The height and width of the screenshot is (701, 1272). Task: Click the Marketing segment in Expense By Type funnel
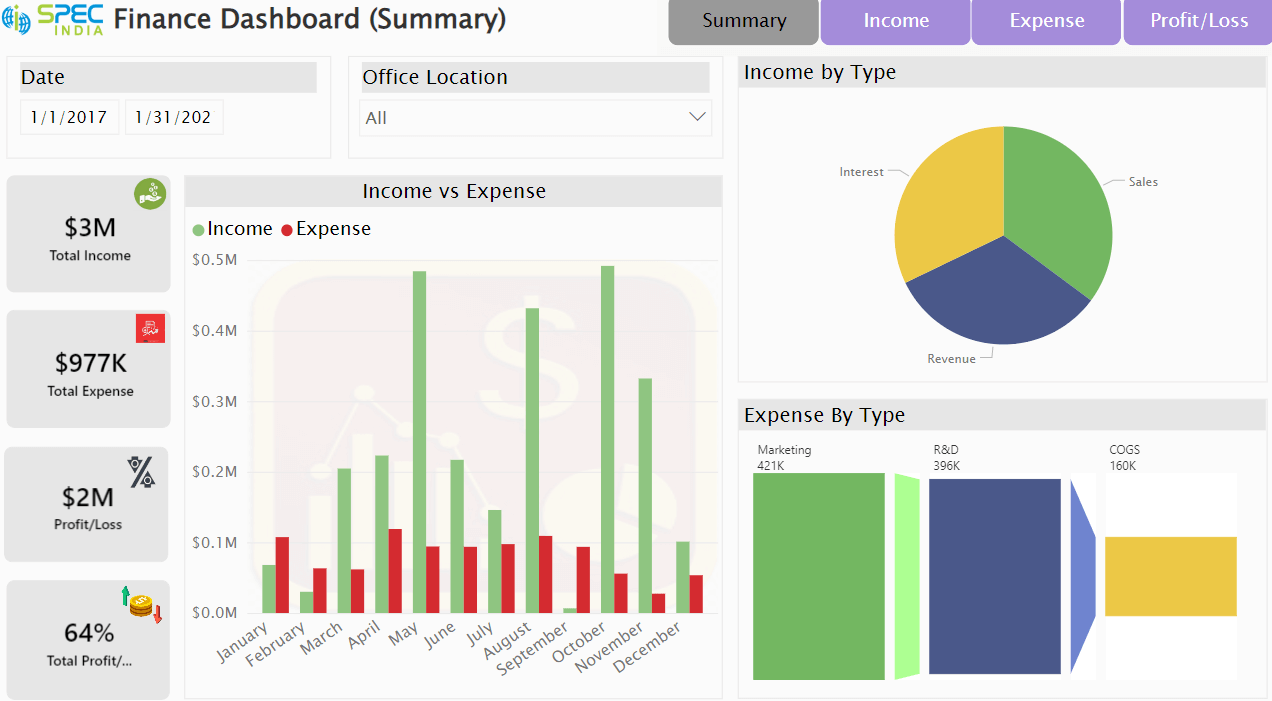[x=819, y=575]
